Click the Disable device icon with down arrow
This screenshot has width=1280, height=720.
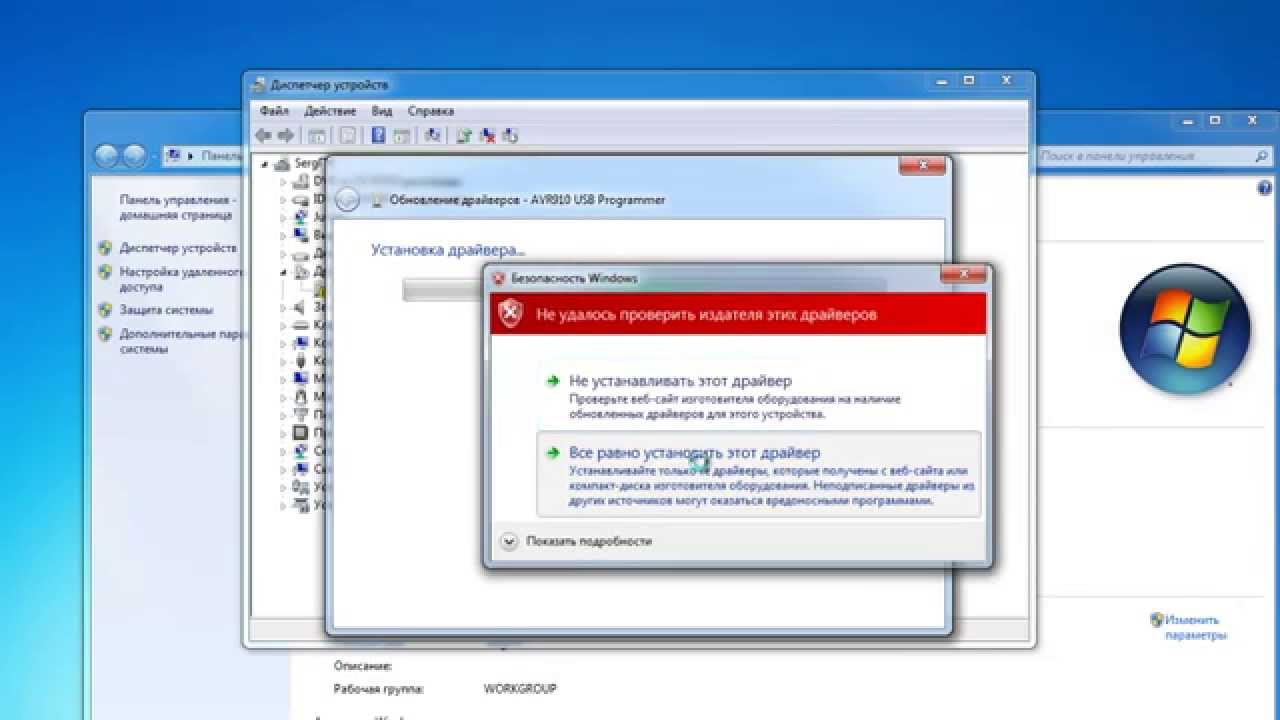510,135
